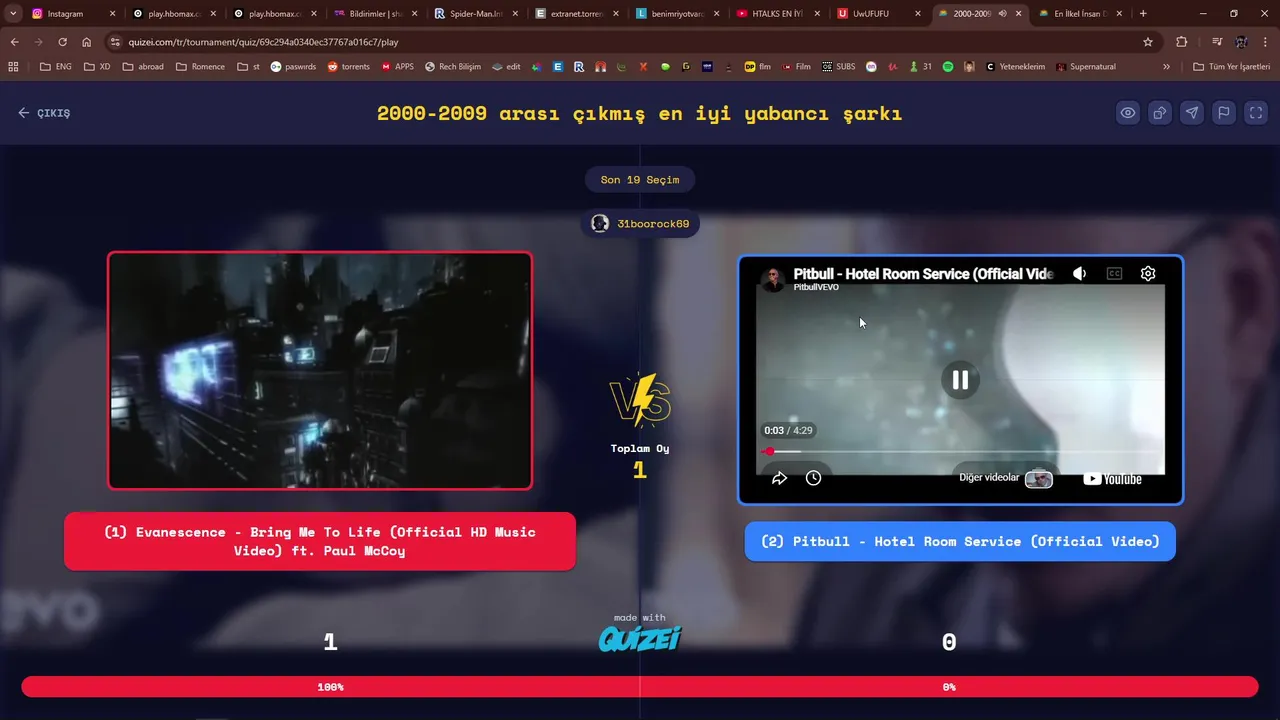
Task: Toggle the eye visibility icon
Action: pyautogui.click(x=1128, y=113)
